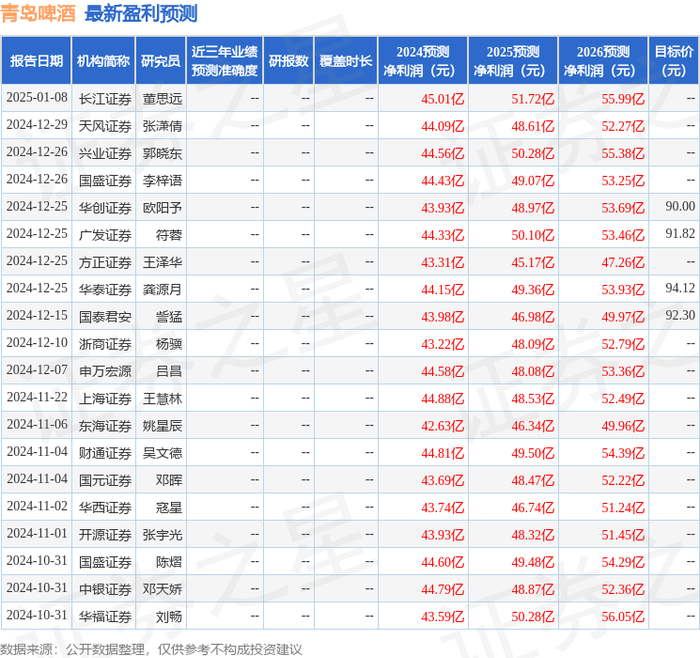Select the 2024预测净利润 column header

(x=423, y=61)
